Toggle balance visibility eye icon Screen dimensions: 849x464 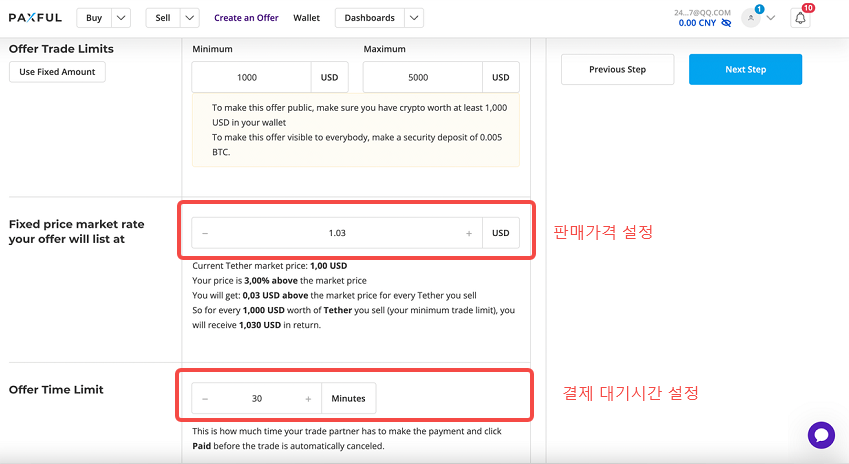click(726, 23)
